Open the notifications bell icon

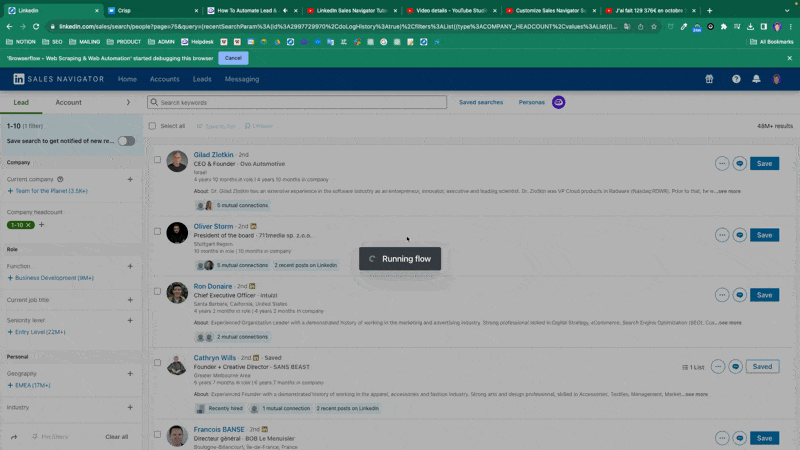tap(756, 79)
